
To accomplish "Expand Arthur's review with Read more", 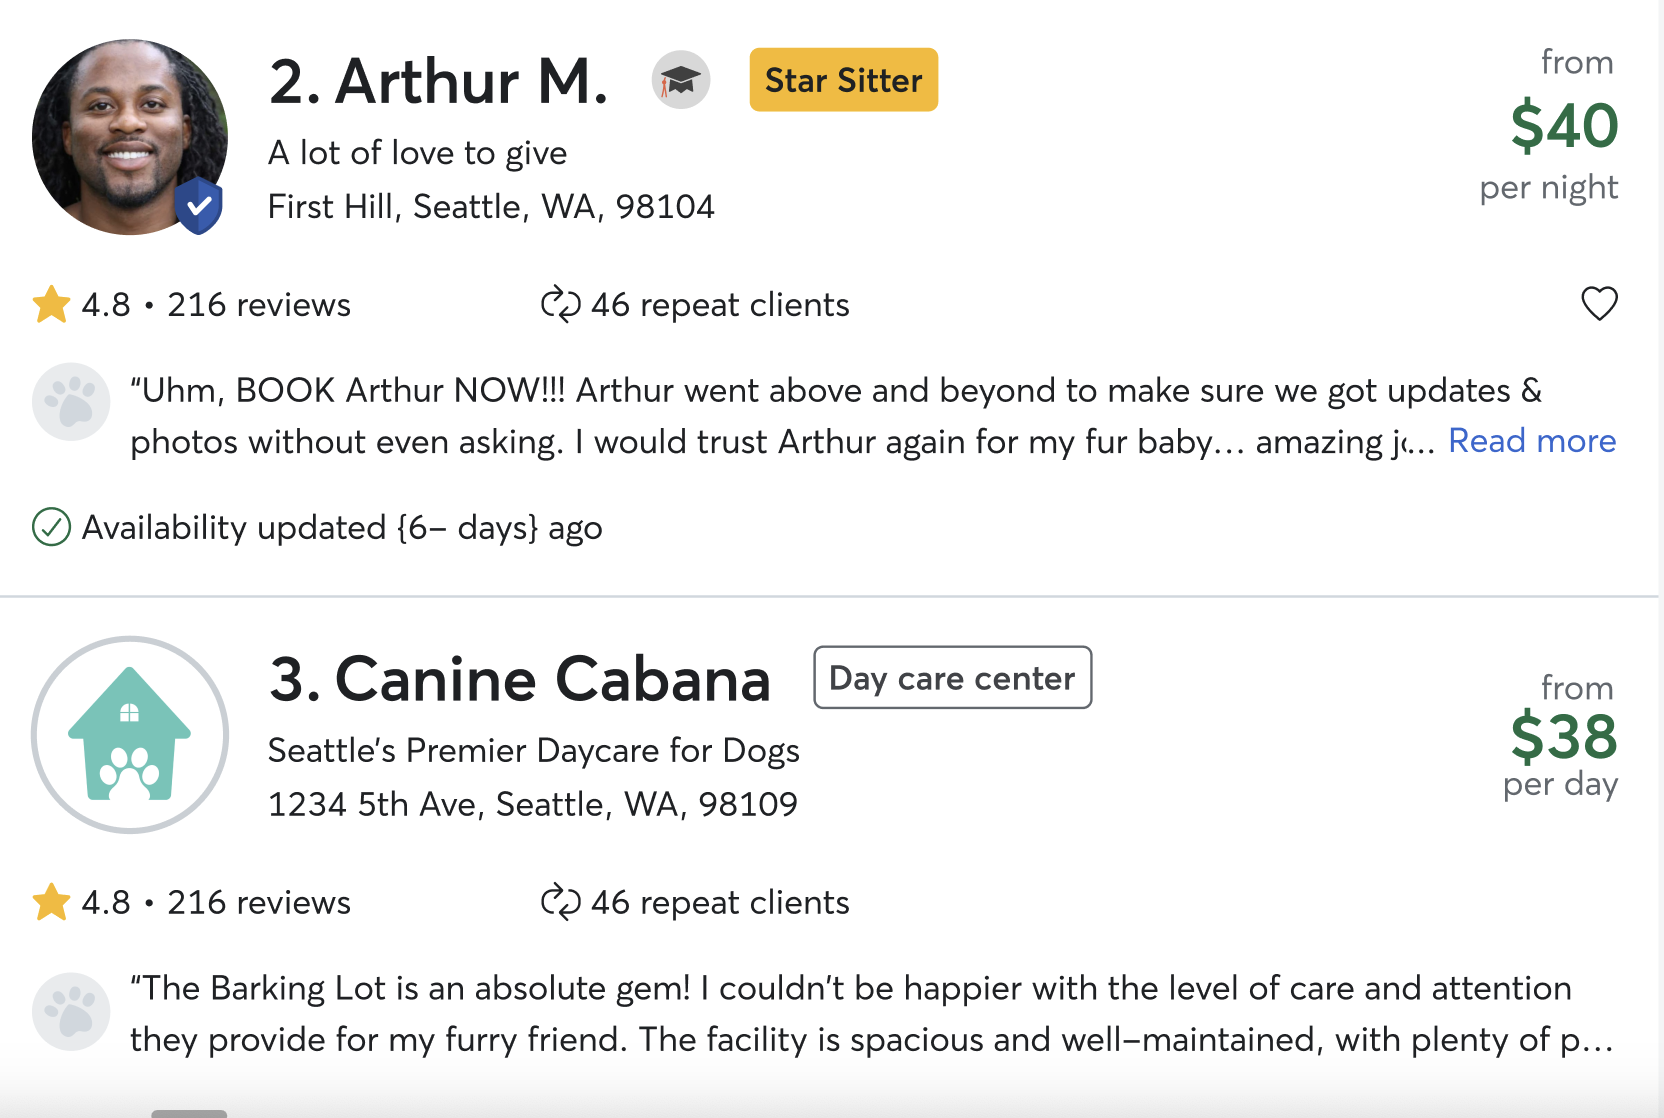I will tap(1532, 440).
